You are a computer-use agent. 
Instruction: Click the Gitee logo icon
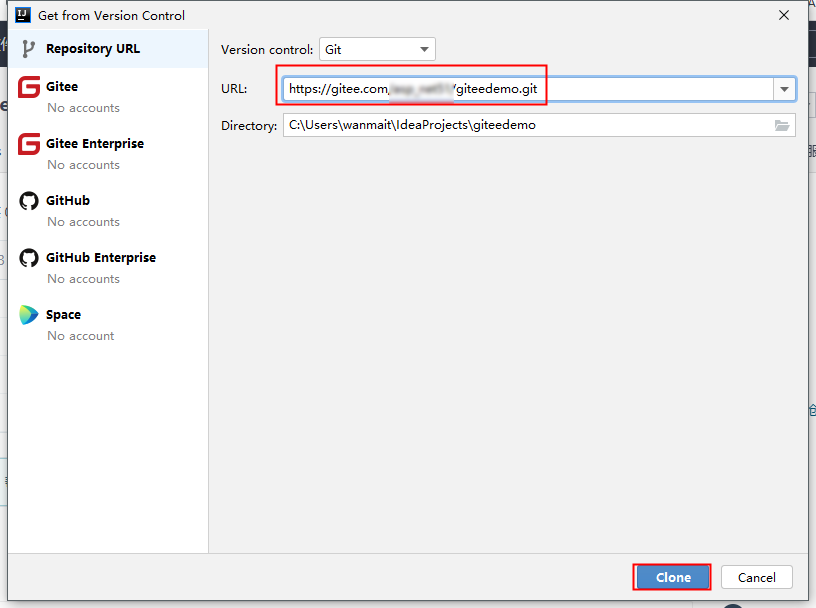pyautogui.click(x=29, y=87)
